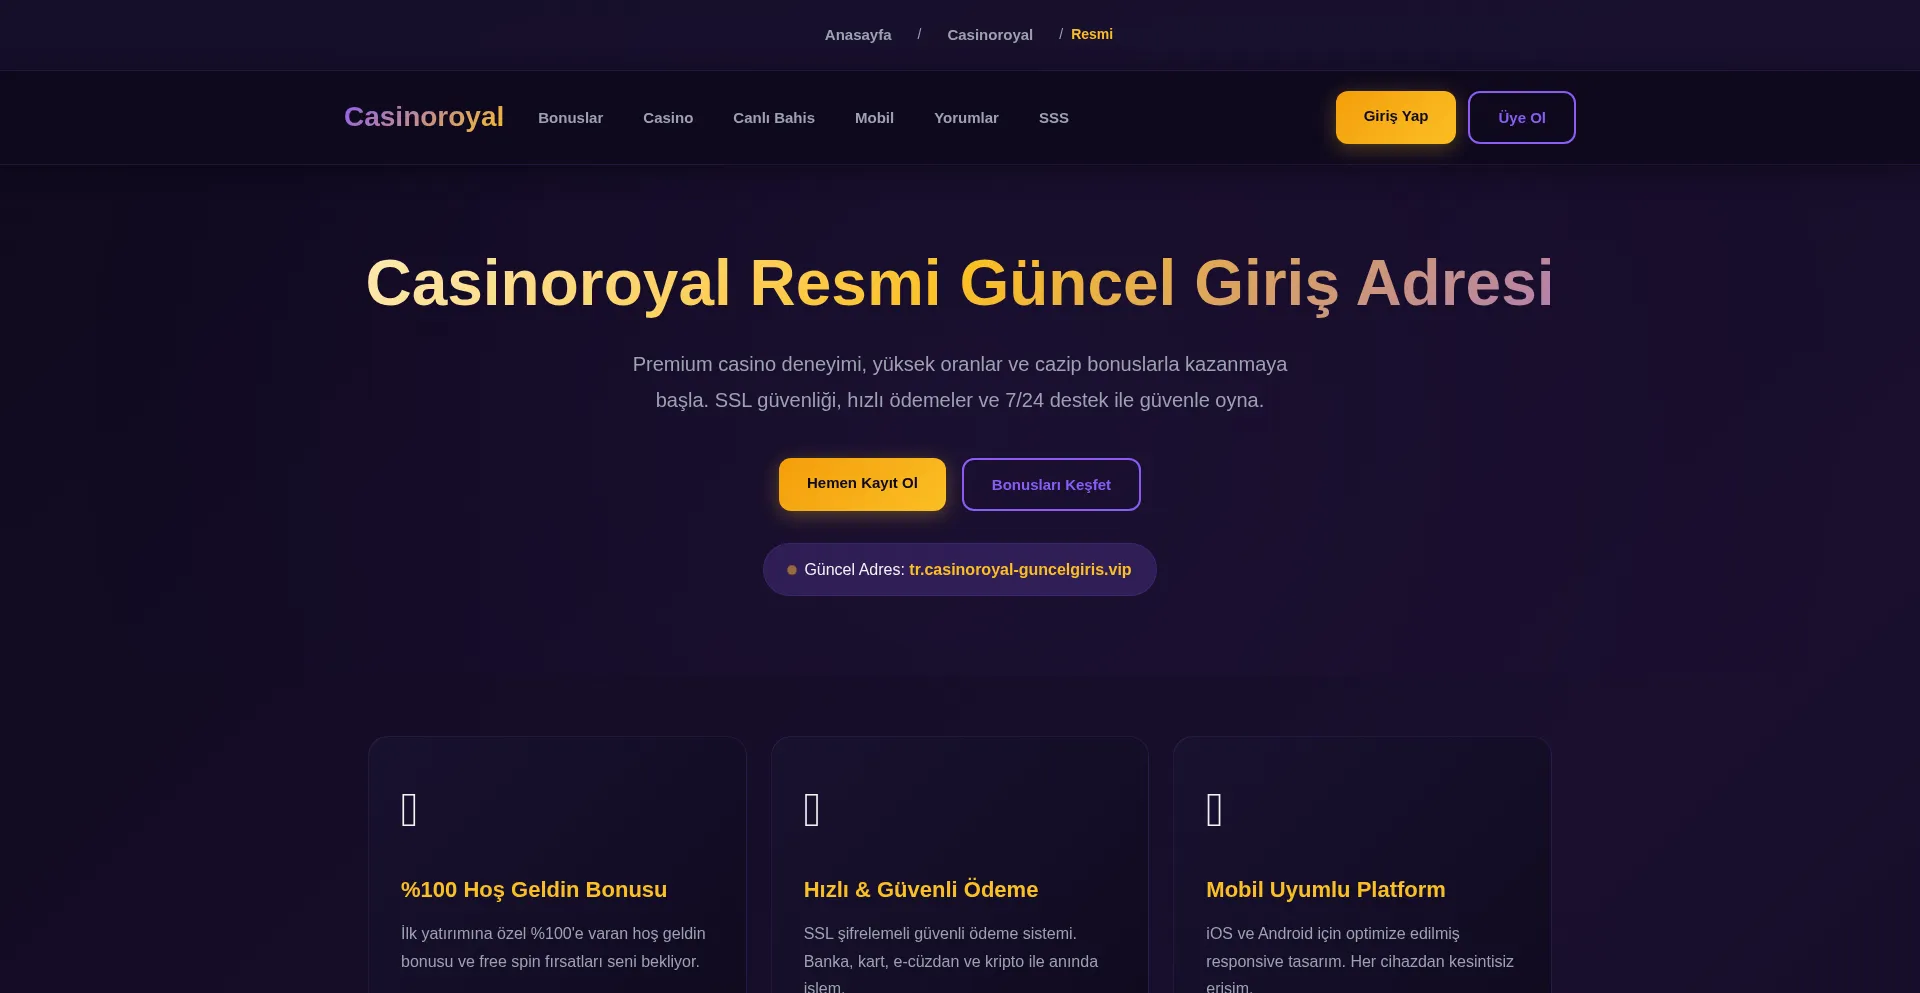Select the Mobil navigation link
1920x993 pixels.
coord(874,118)
